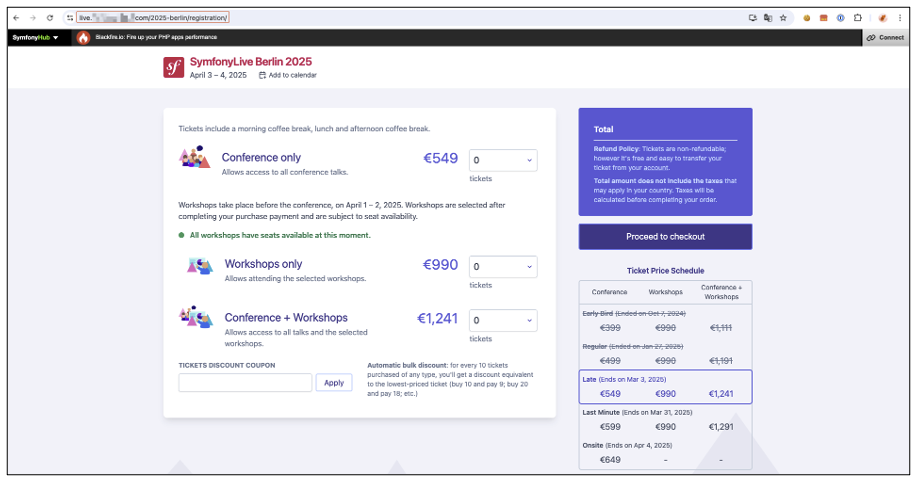918x481 pixels.
Task: Click the 'Early Bird' struck-through label
Action: [597, 314]
